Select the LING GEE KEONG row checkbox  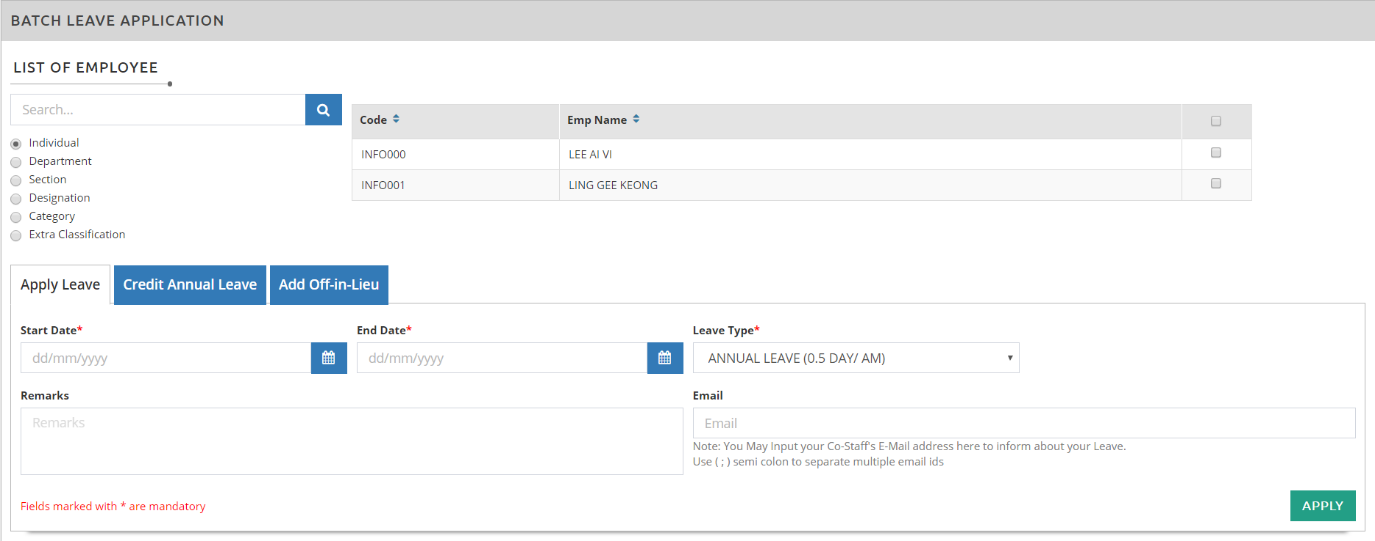click(x=1216, y=184)
